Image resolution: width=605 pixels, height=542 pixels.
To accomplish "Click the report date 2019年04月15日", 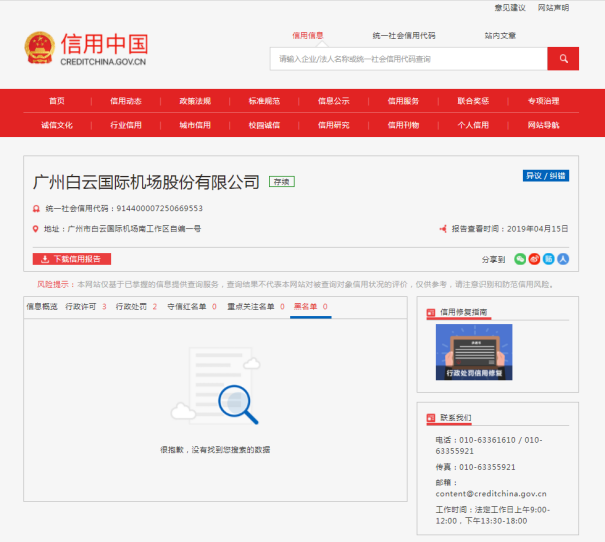I will (x=537, y=229).
